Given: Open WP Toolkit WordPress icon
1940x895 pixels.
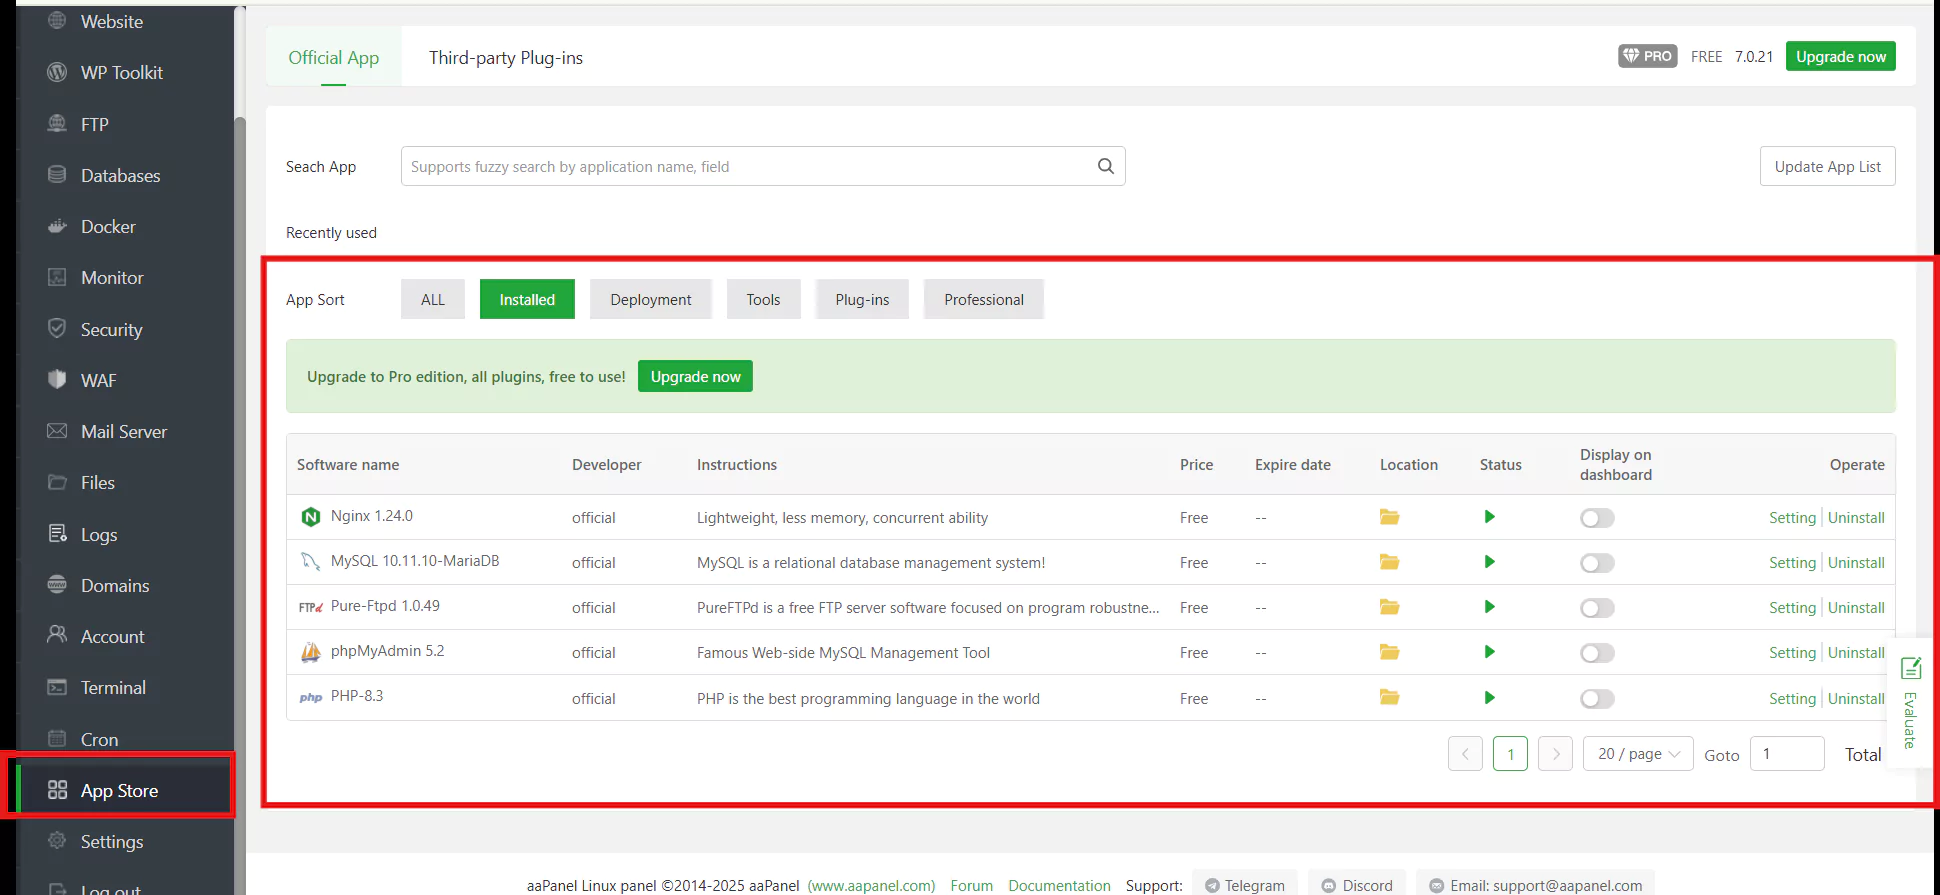Looking at the screenshot, I should coord(57,72).
